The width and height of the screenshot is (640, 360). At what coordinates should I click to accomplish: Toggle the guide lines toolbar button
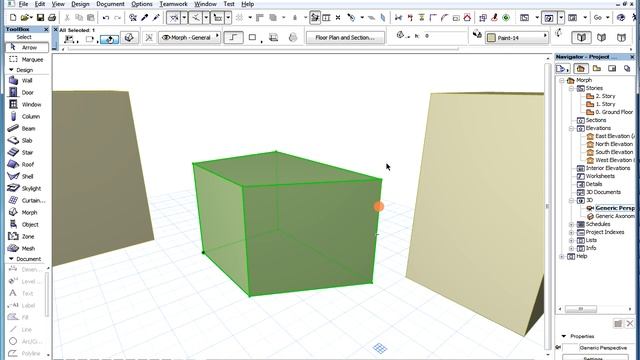click(174, 18)
